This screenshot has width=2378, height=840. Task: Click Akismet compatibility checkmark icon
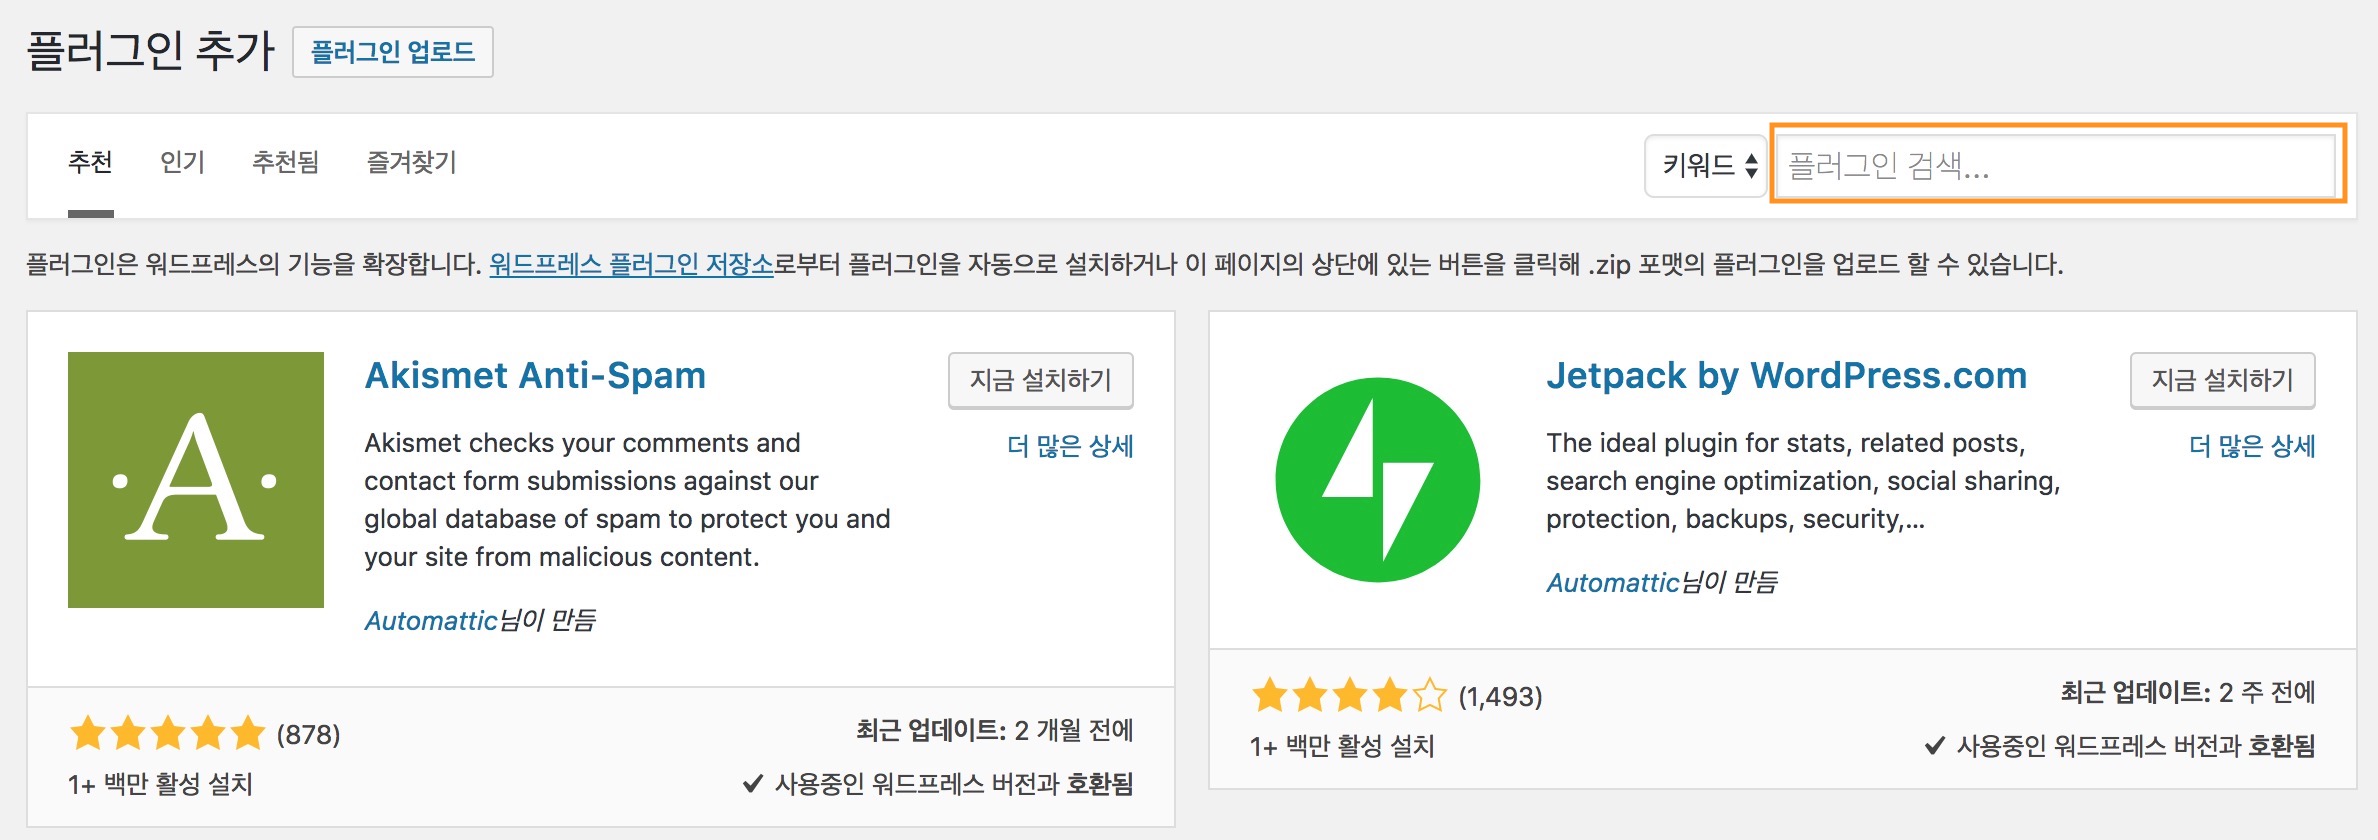(x=753, y=784)
